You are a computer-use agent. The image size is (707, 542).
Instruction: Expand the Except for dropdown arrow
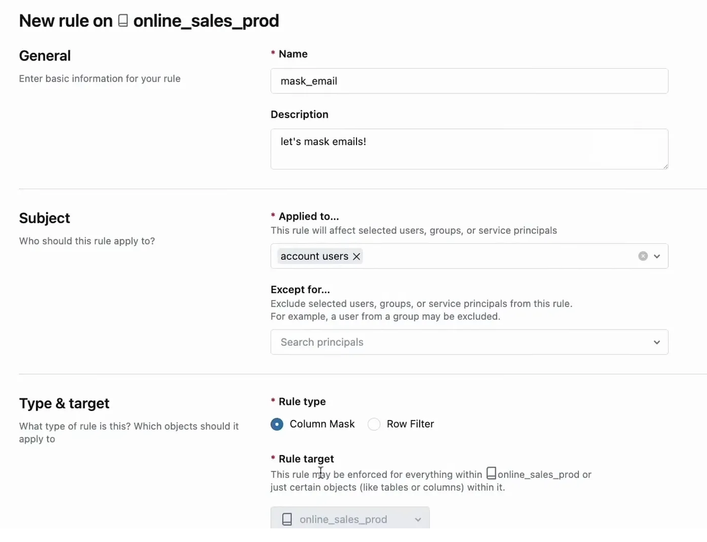657,343
